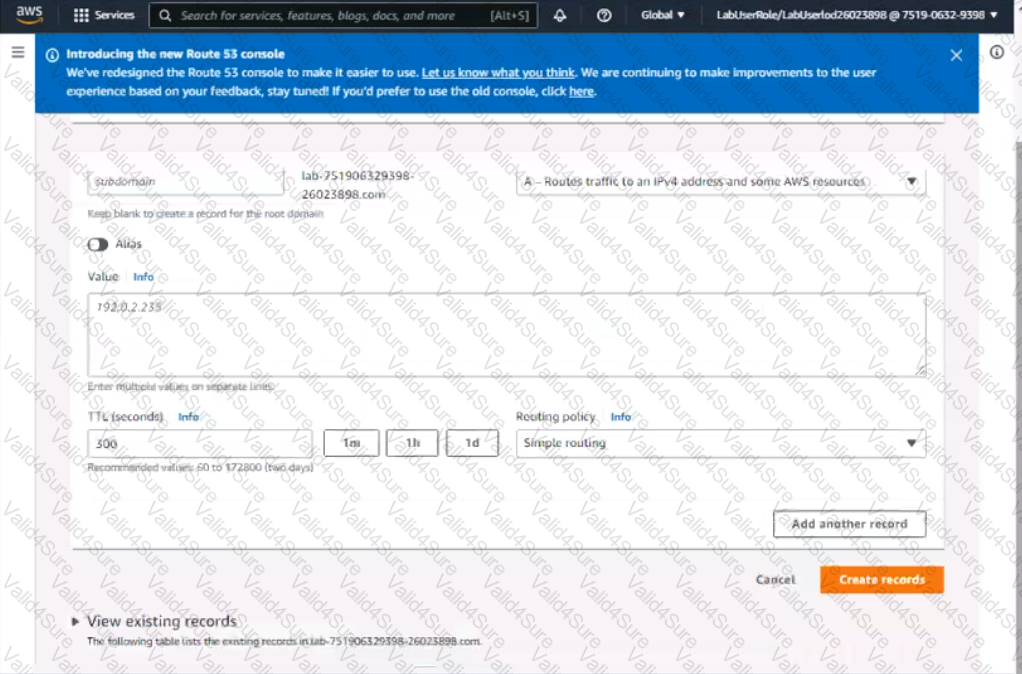
Task: Click the AWS logo home icon
Action: 30,15
